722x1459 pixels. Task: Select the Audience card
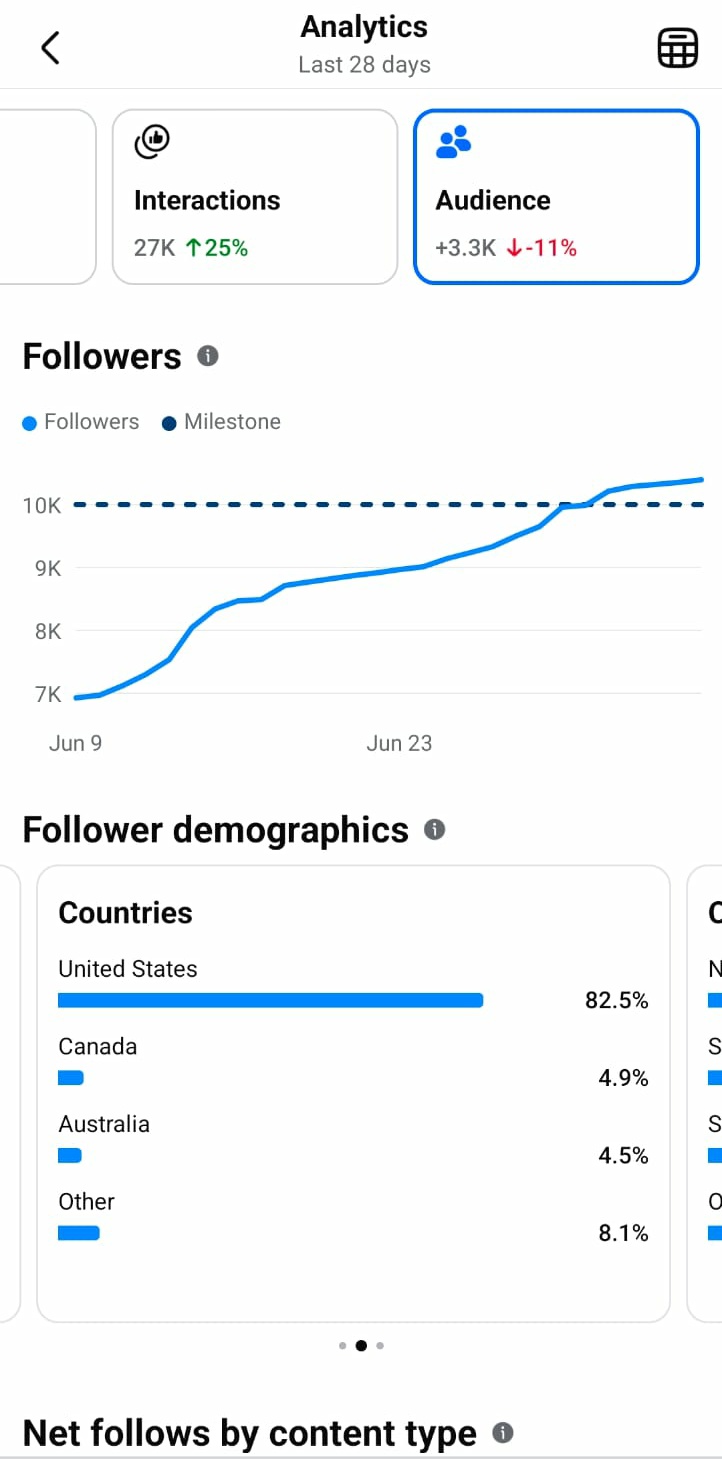click(x=556, y=197)
